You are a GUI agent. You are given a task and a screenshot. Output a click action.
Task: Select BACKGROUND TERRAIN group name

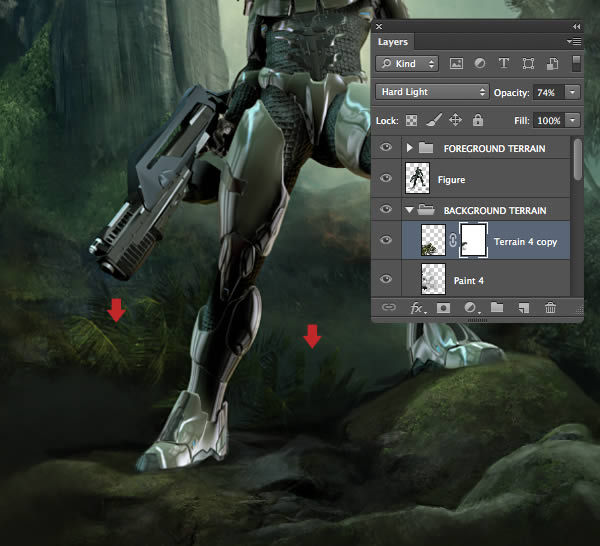[x=495, y=210]
